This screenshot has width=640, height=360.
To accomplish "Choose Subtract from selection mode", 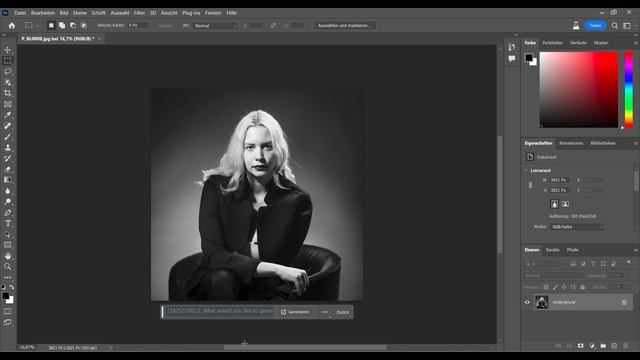I will [73, 25].
